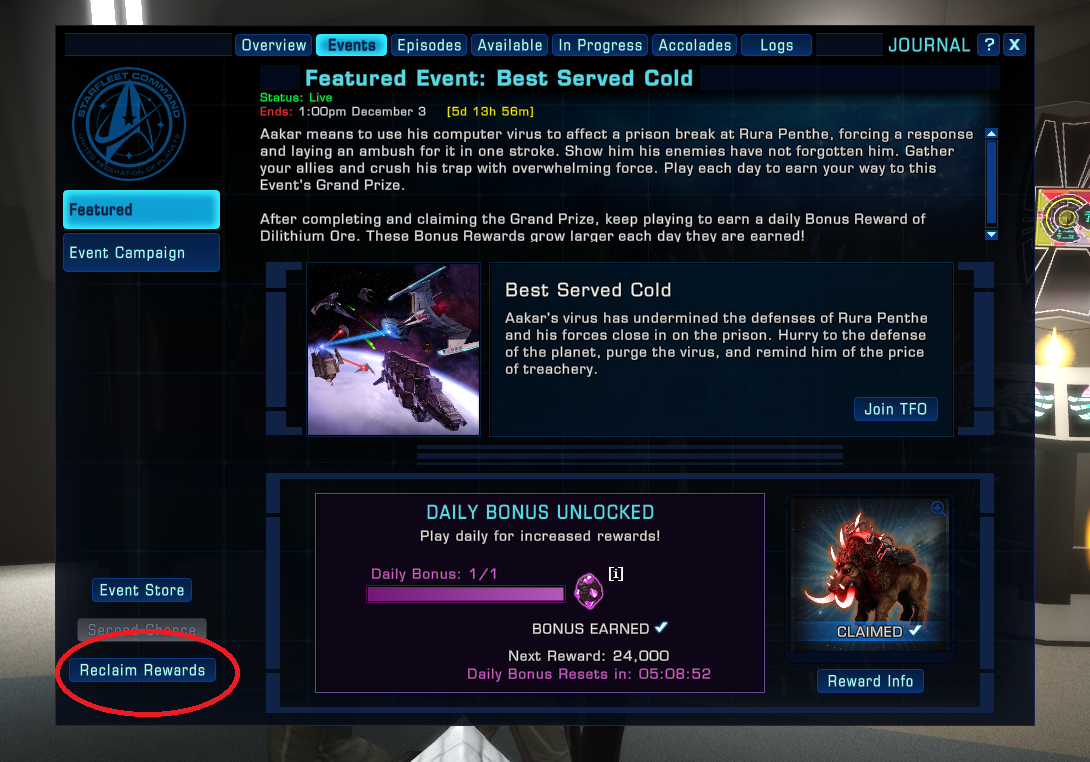Select the Accolades tab
This screenshot has width=1090, height=762.
(694, 45)
